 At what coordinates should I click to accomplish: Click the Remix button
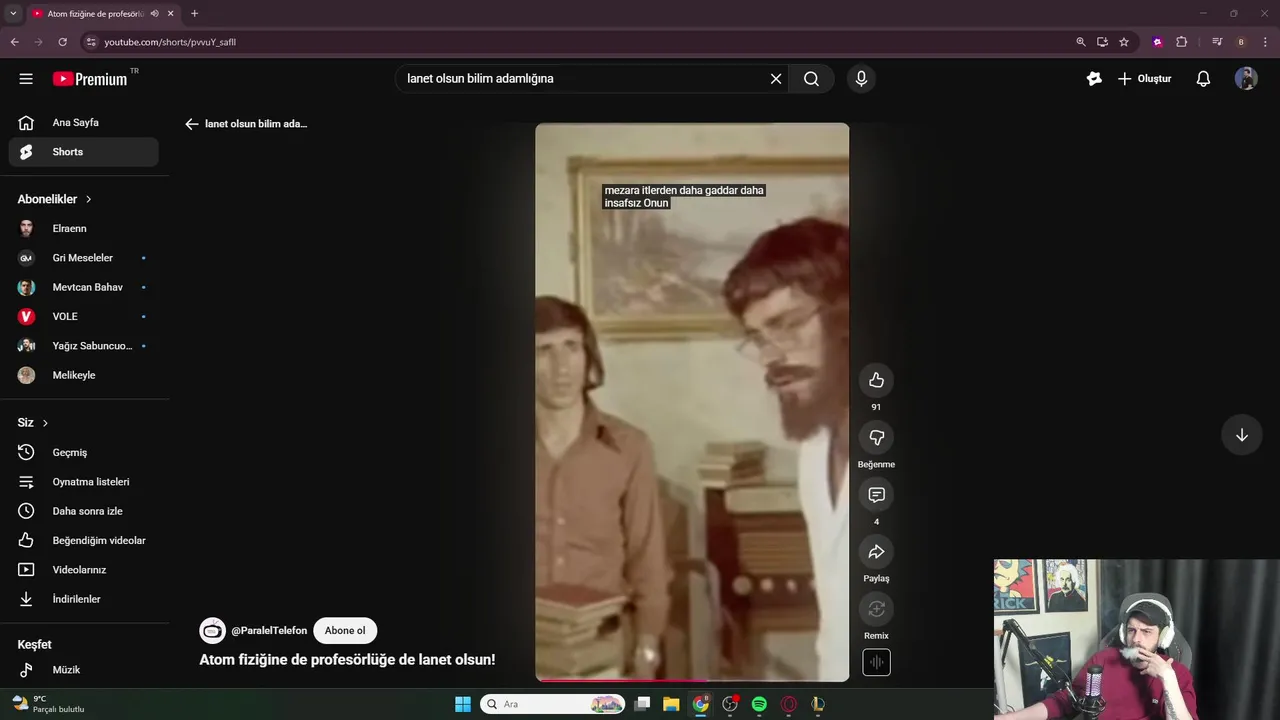(876, 609)
